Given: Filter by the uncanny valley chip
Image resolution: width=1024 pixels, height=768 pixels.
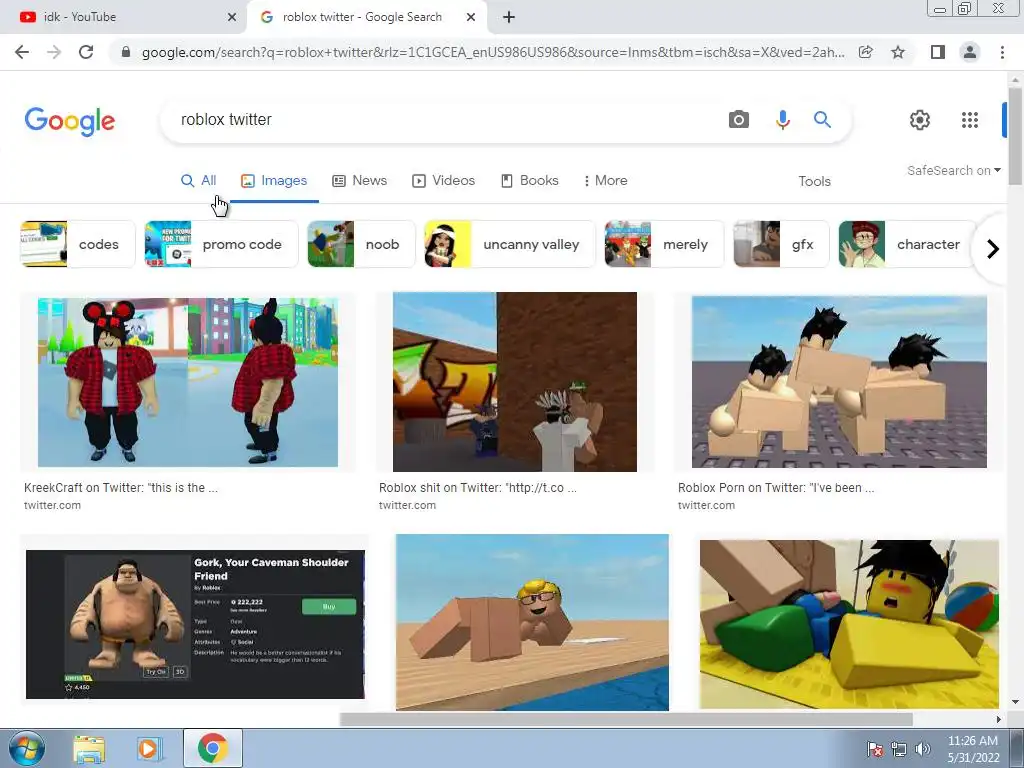Looking at the screenshot, I should pos(509,244).
